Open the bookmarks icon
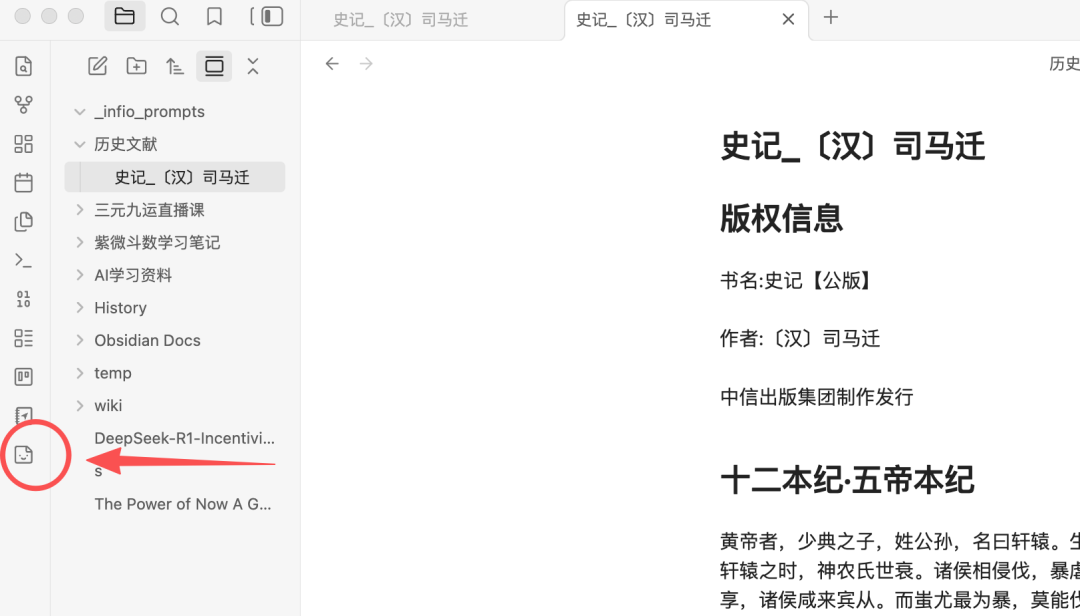Screen dimensions: 1080x616 pyautogui.click(x=214, y=17)
